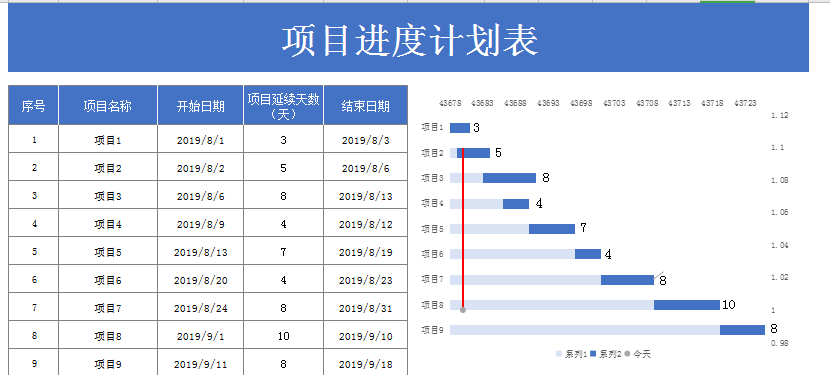Click duration cell 3 in 项目1 row
The image size is (830, 375).
click(284, 140)
